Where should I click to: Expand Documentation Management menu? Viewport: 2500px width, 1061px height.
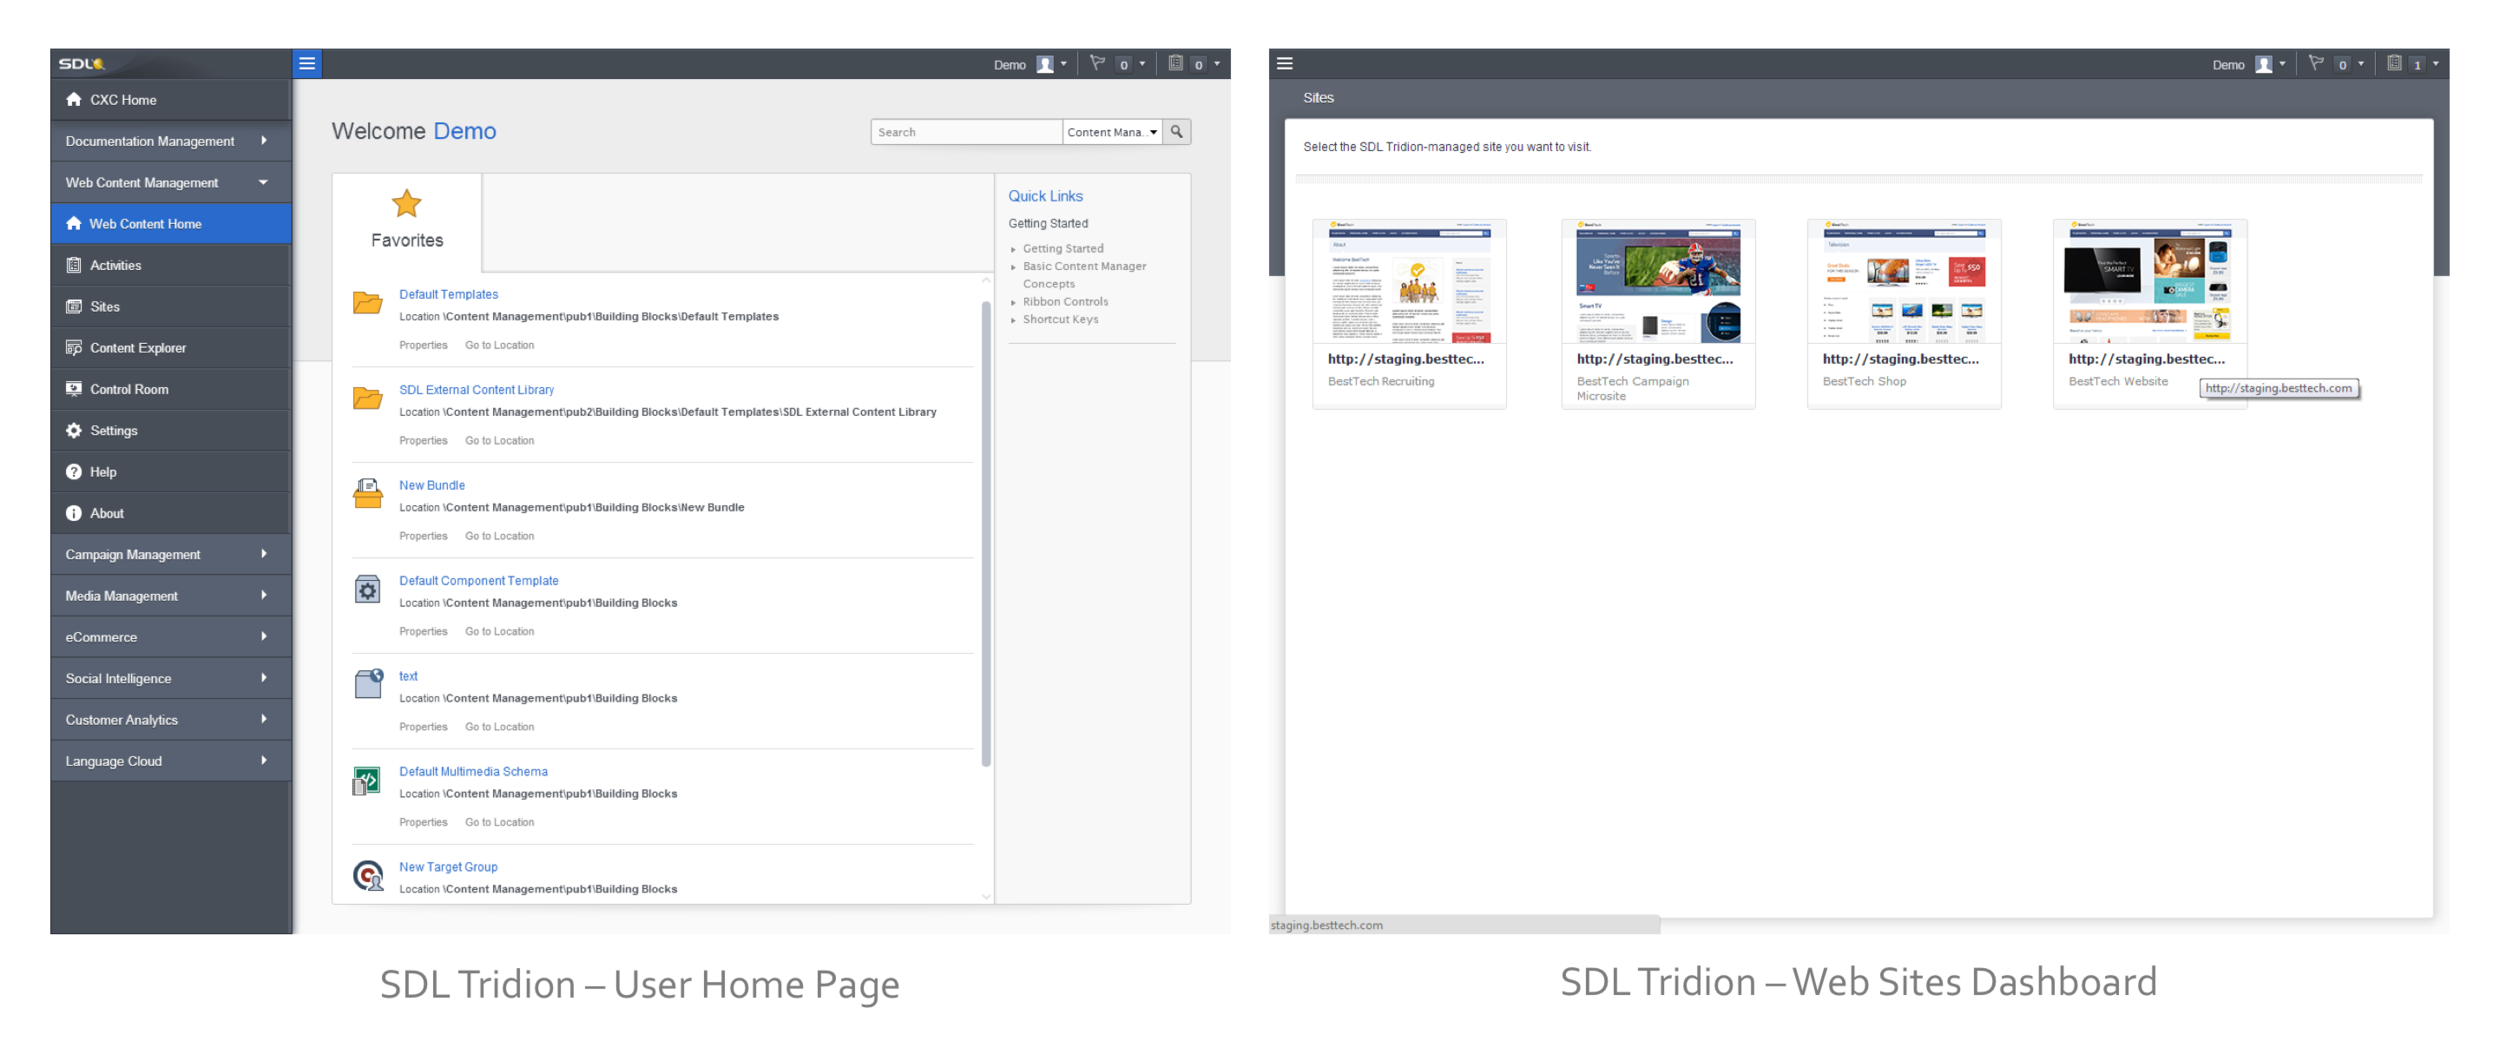pos(171,141)
